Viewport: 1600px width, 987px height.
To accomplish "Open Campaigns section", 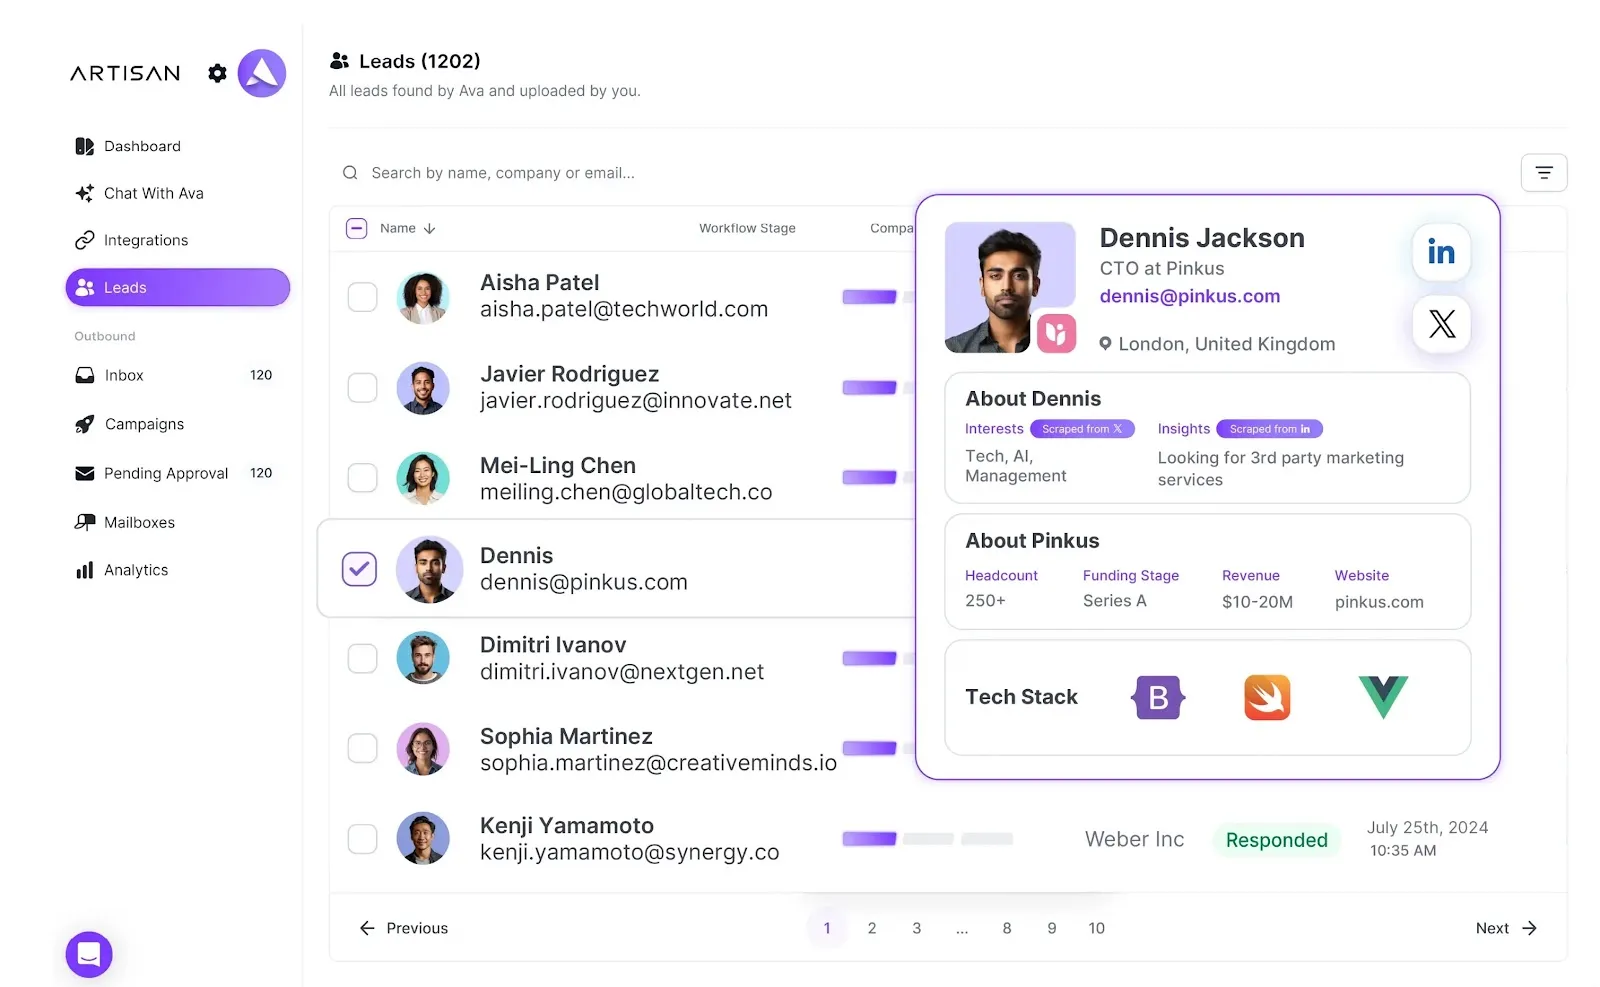I will [x=130, y=424].
